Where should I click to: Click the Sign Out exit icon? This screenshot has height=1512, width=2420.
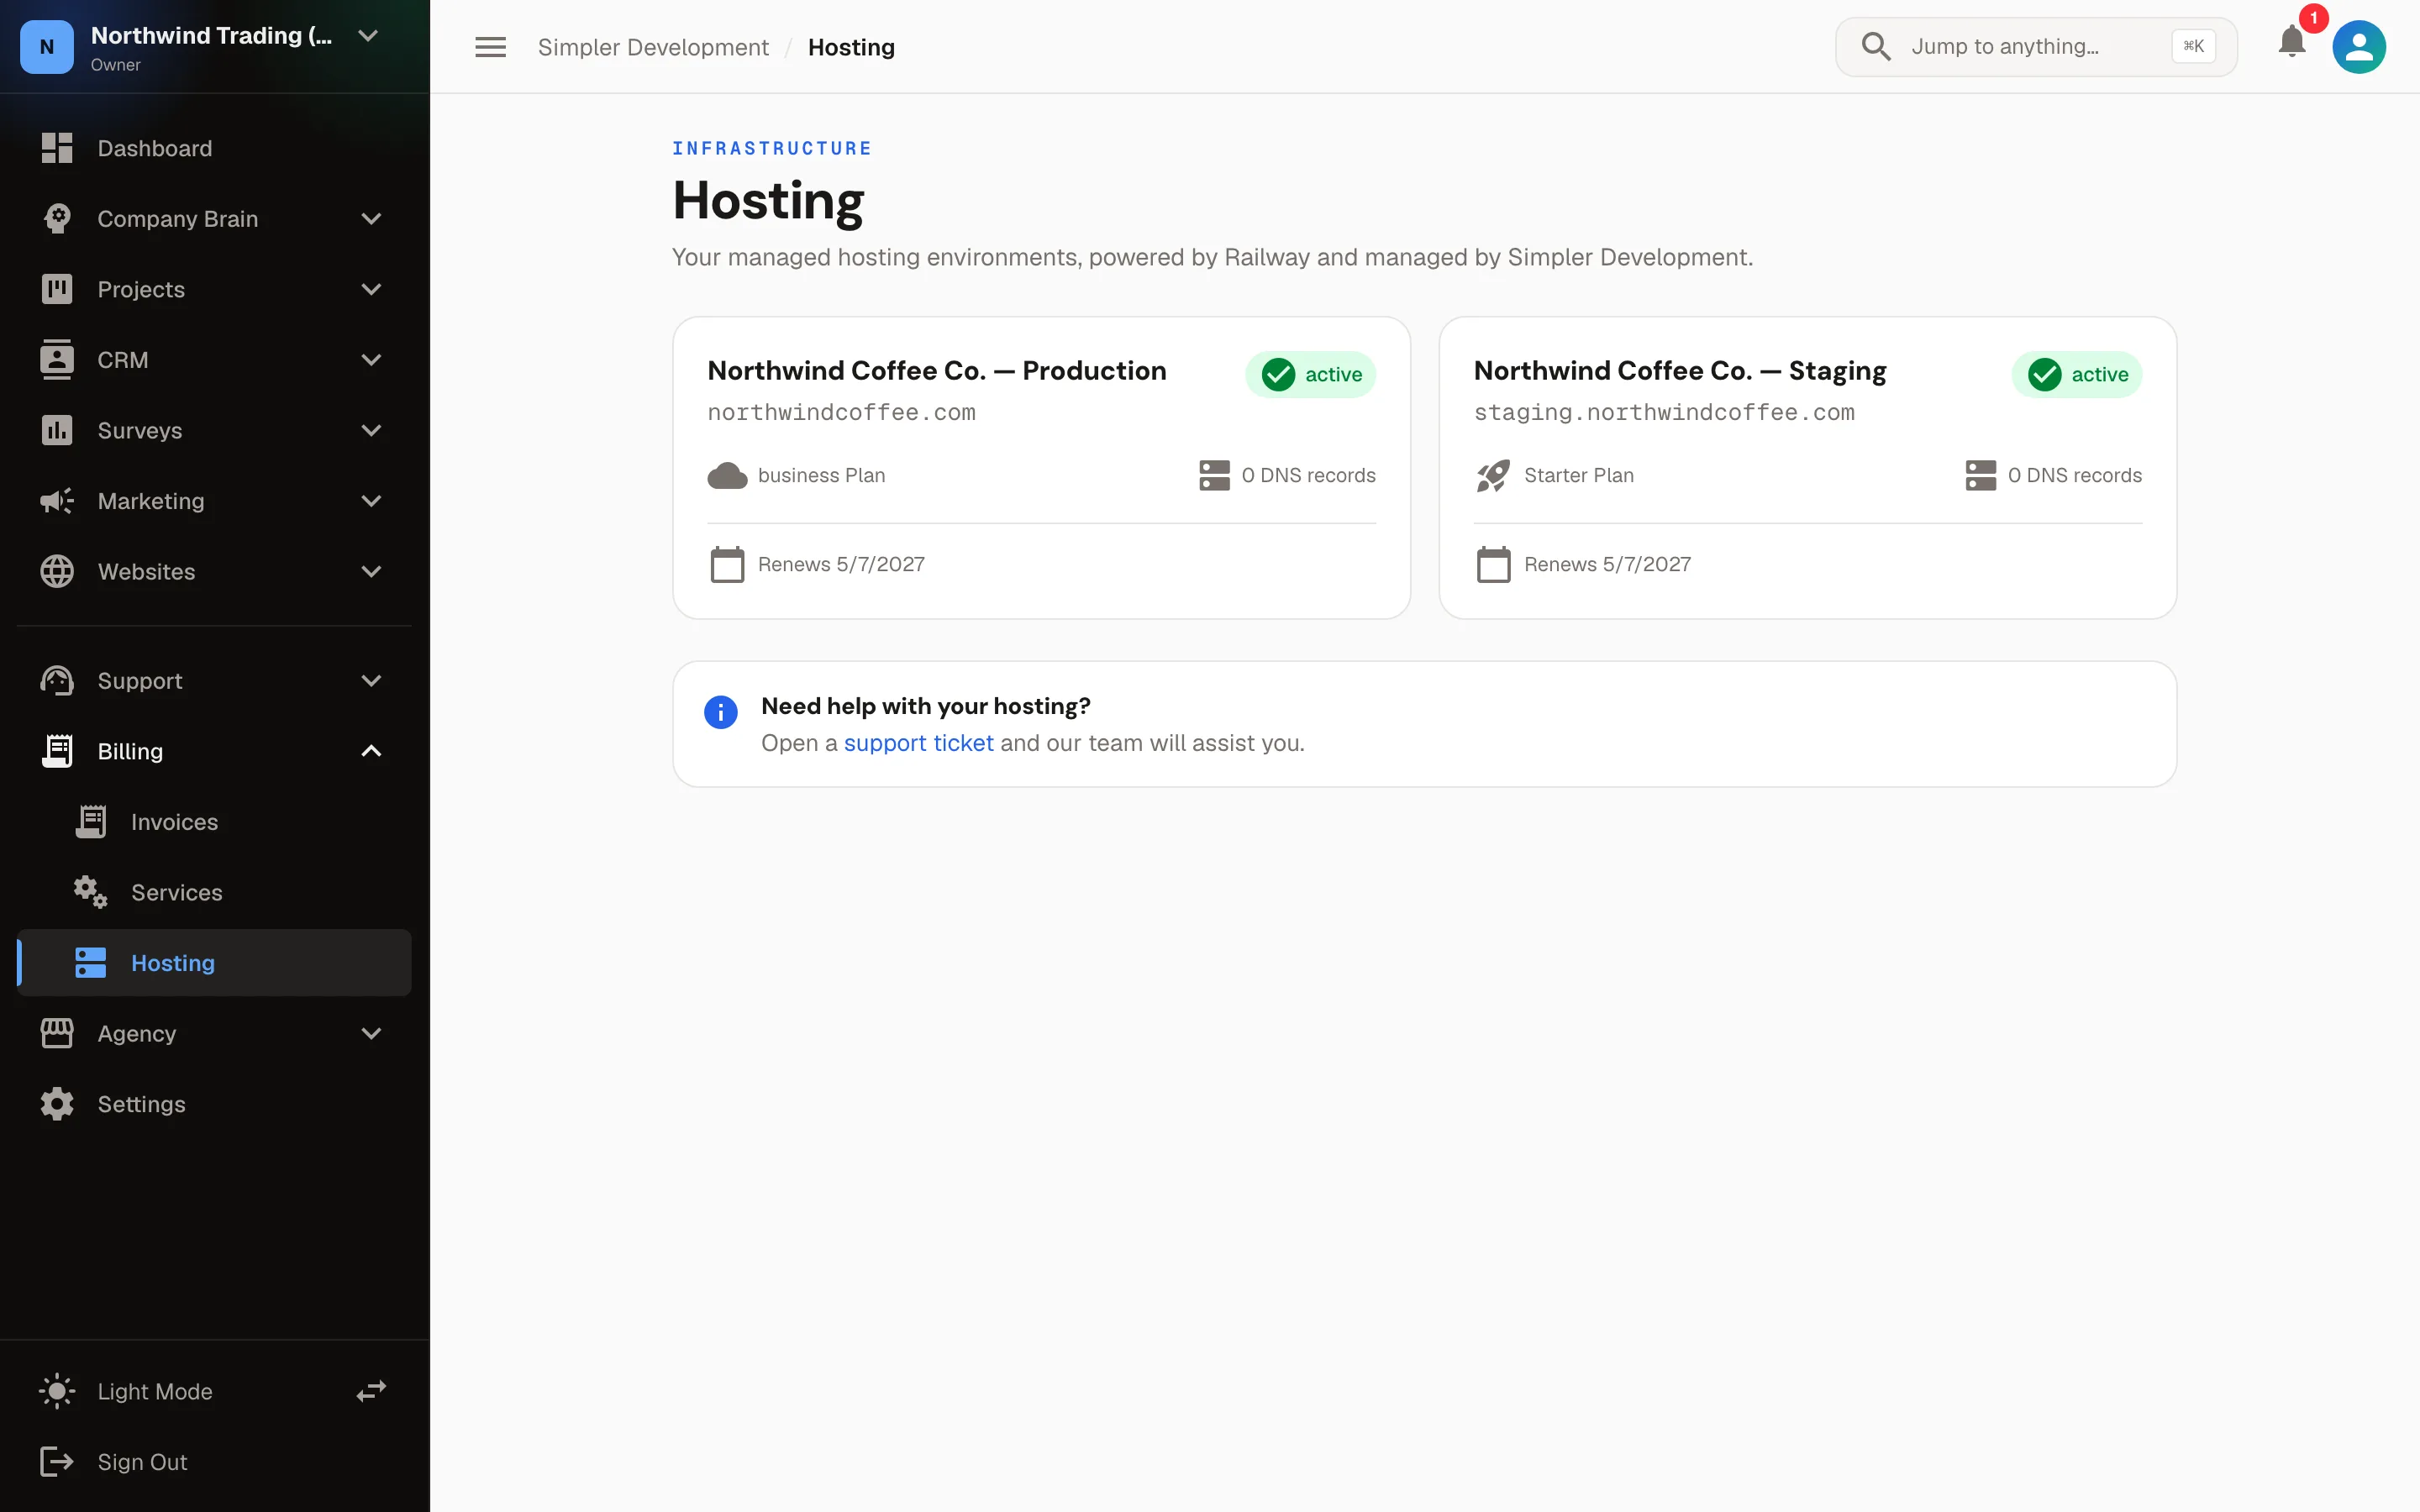(57, 1462)
